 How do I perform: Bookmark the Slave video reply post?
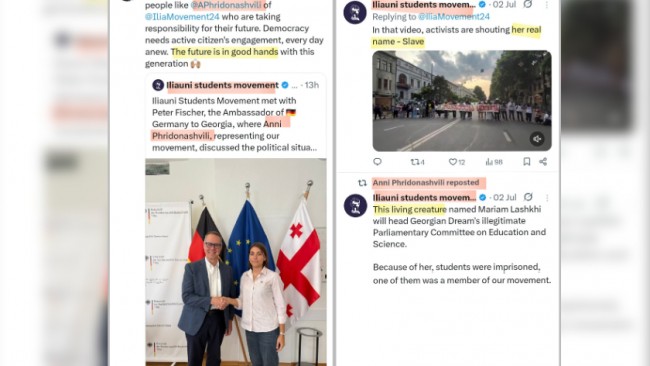tap(526, 162)
